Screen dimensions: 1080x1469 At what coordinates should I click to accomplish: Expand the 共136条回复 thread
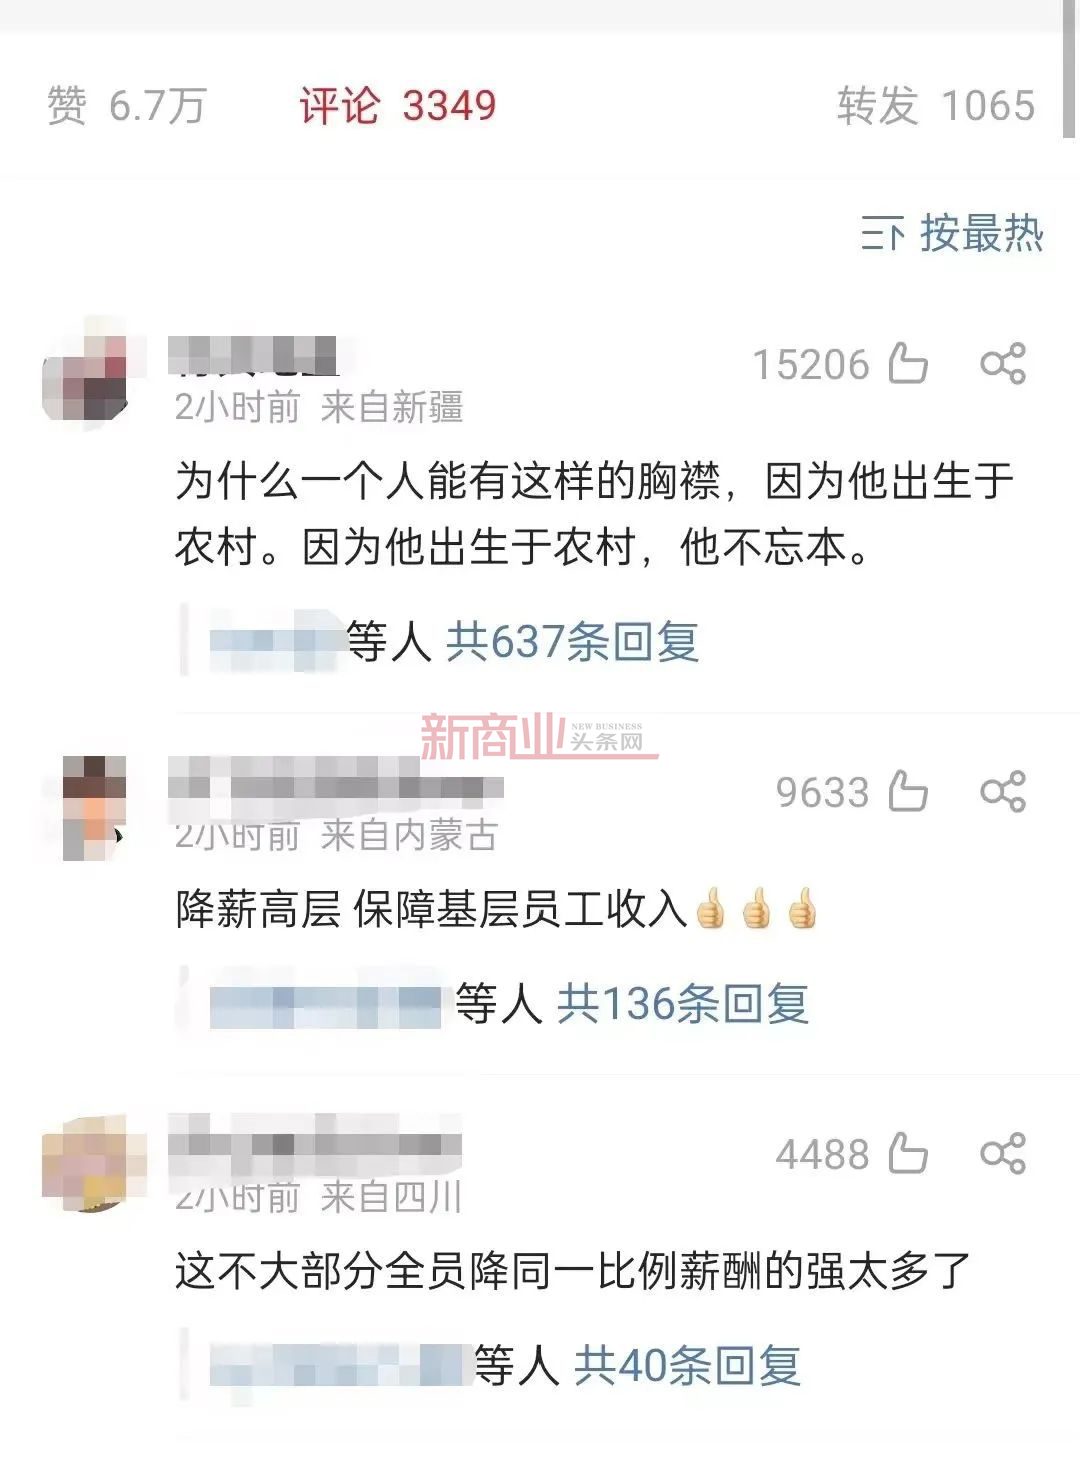pyautogui.click(x=682, y=1003)
